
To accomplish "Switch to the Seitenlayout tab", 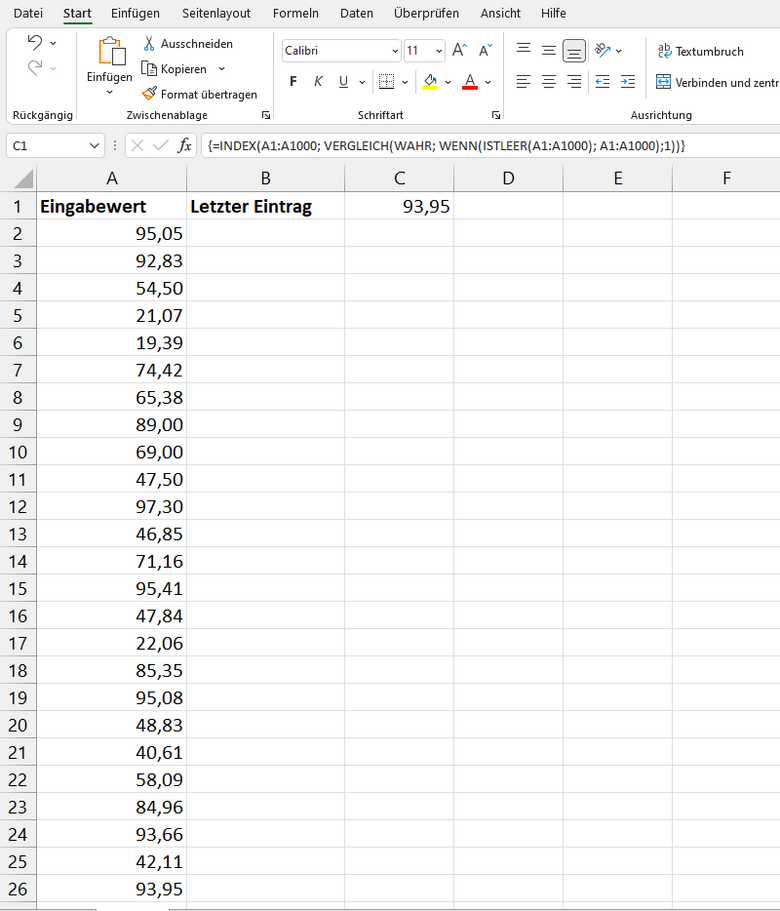I will [216, 13].
